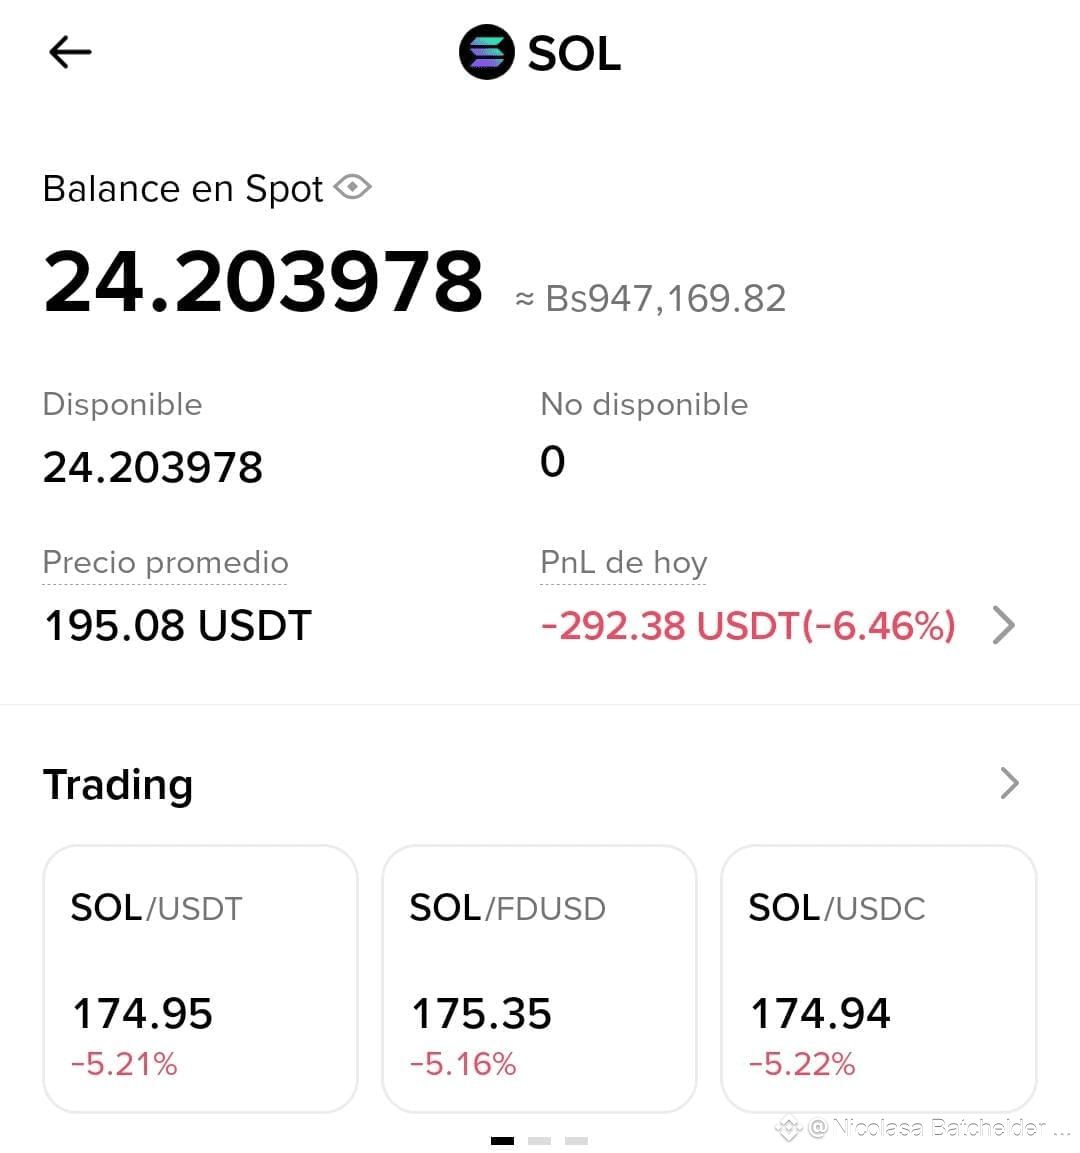Expand the Trading section chevron
1080x1153 pixels.
(x=1009, y=783)
